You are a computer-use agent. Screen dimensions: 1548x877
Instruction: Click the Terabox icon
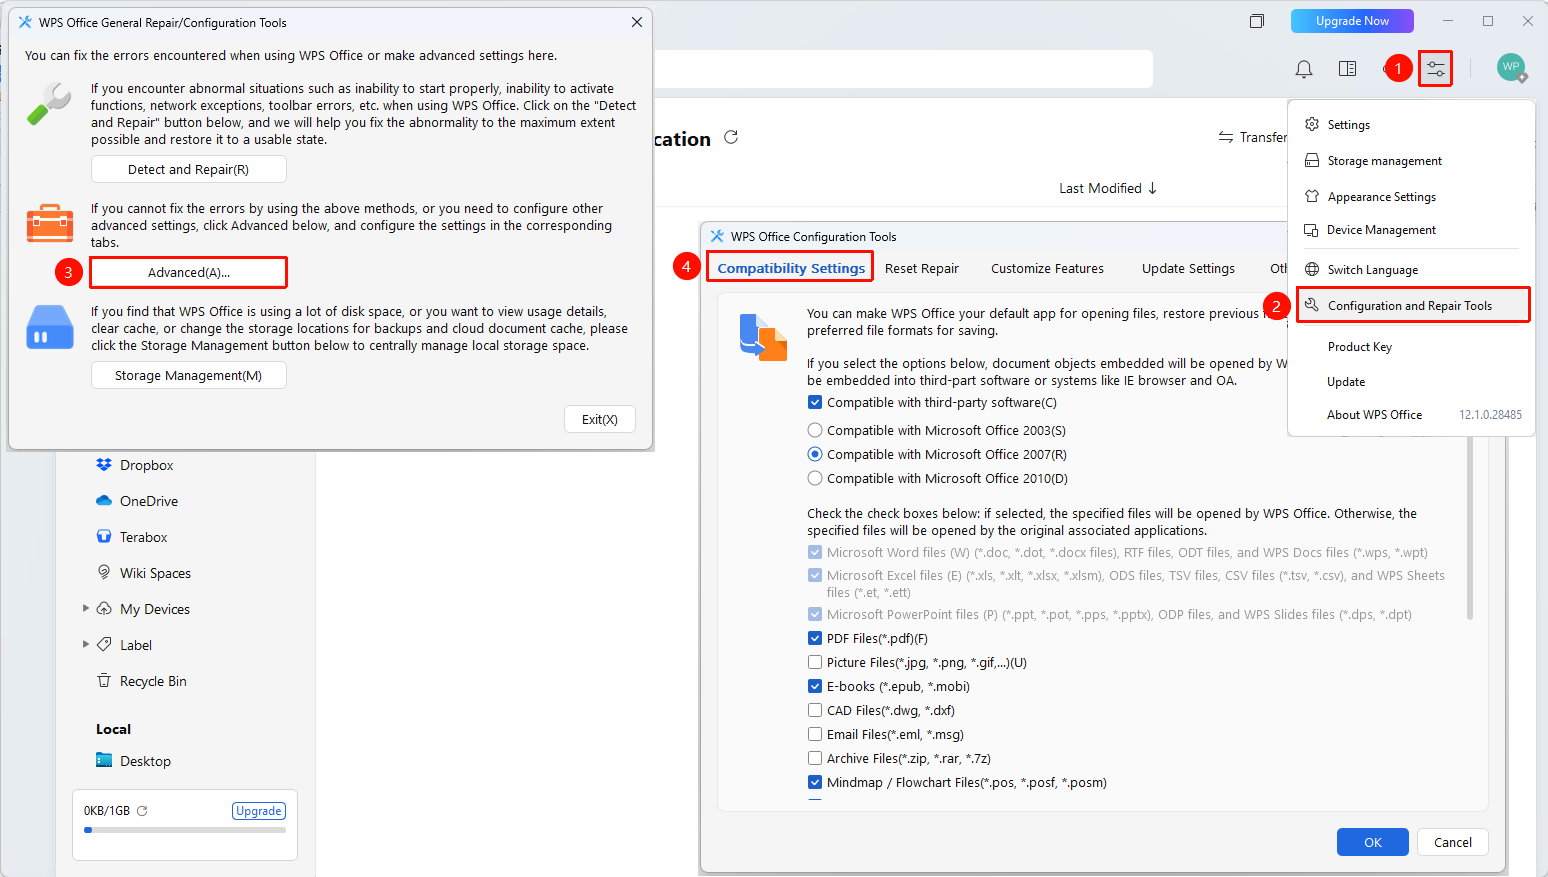[x=104, y=537]
